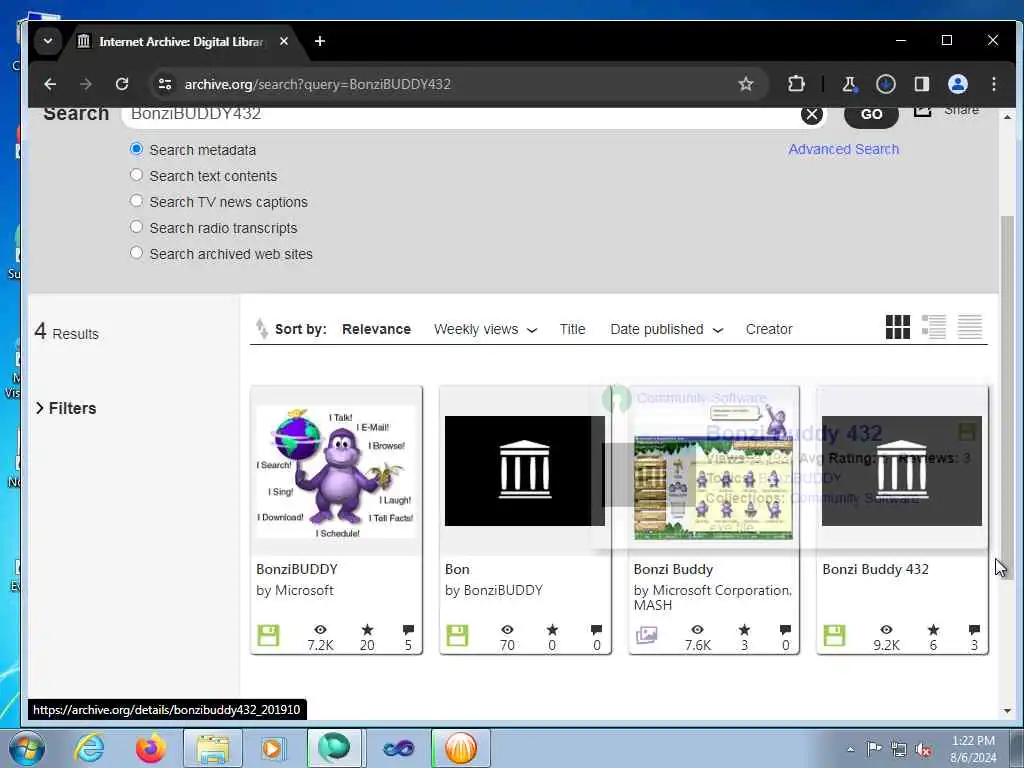
Task: Click the browser forward arrow
Action: [x=86, y=84]
